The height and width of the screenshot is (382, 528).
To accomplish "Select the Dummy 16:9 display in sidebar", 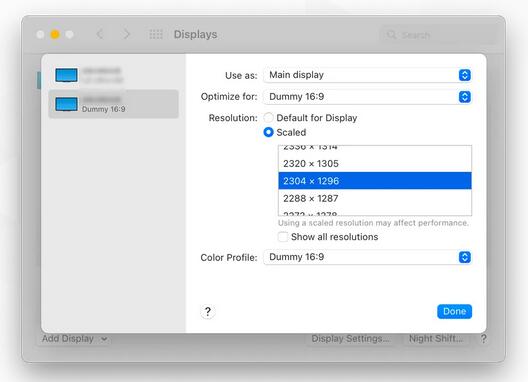I will click(113, 104).
